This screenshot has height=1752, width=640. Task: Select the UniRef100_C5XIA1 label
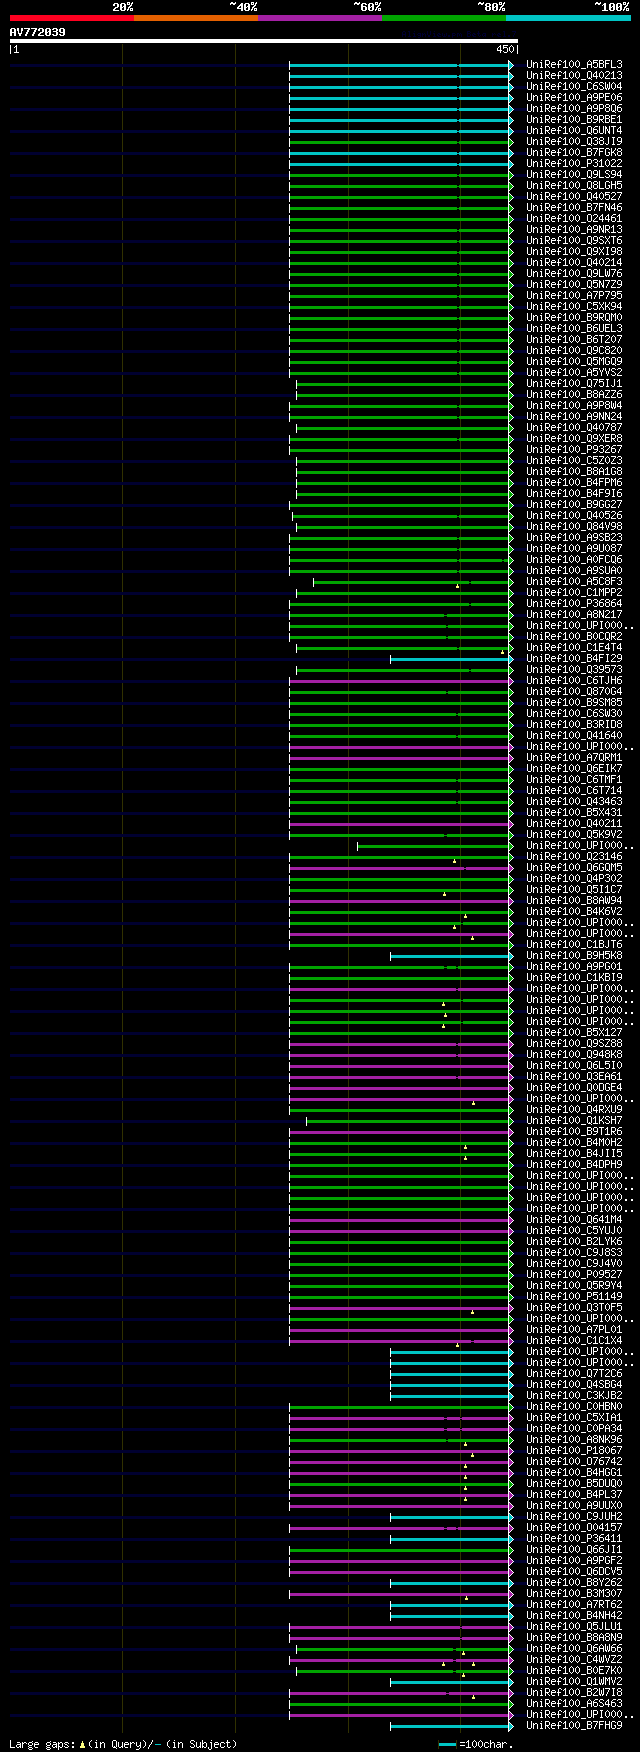574,1418
